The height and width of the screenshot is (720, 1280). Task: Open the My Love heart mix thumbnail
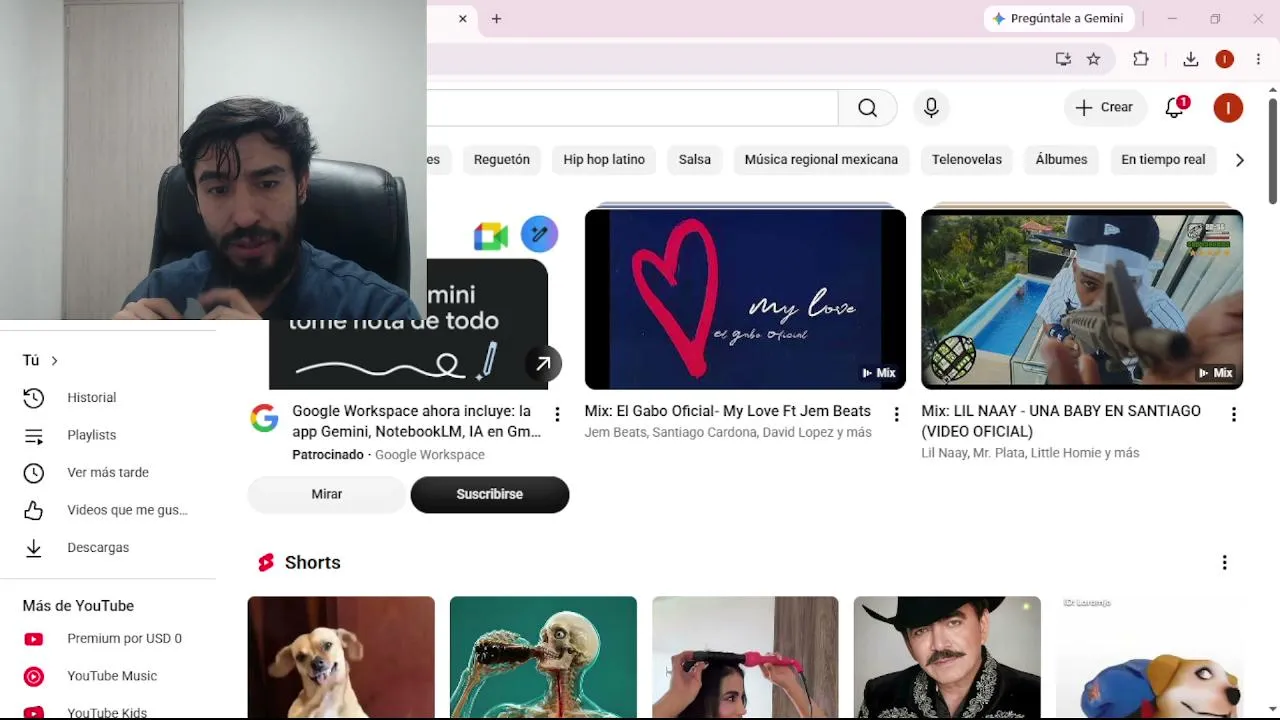[x=745, y=299]
